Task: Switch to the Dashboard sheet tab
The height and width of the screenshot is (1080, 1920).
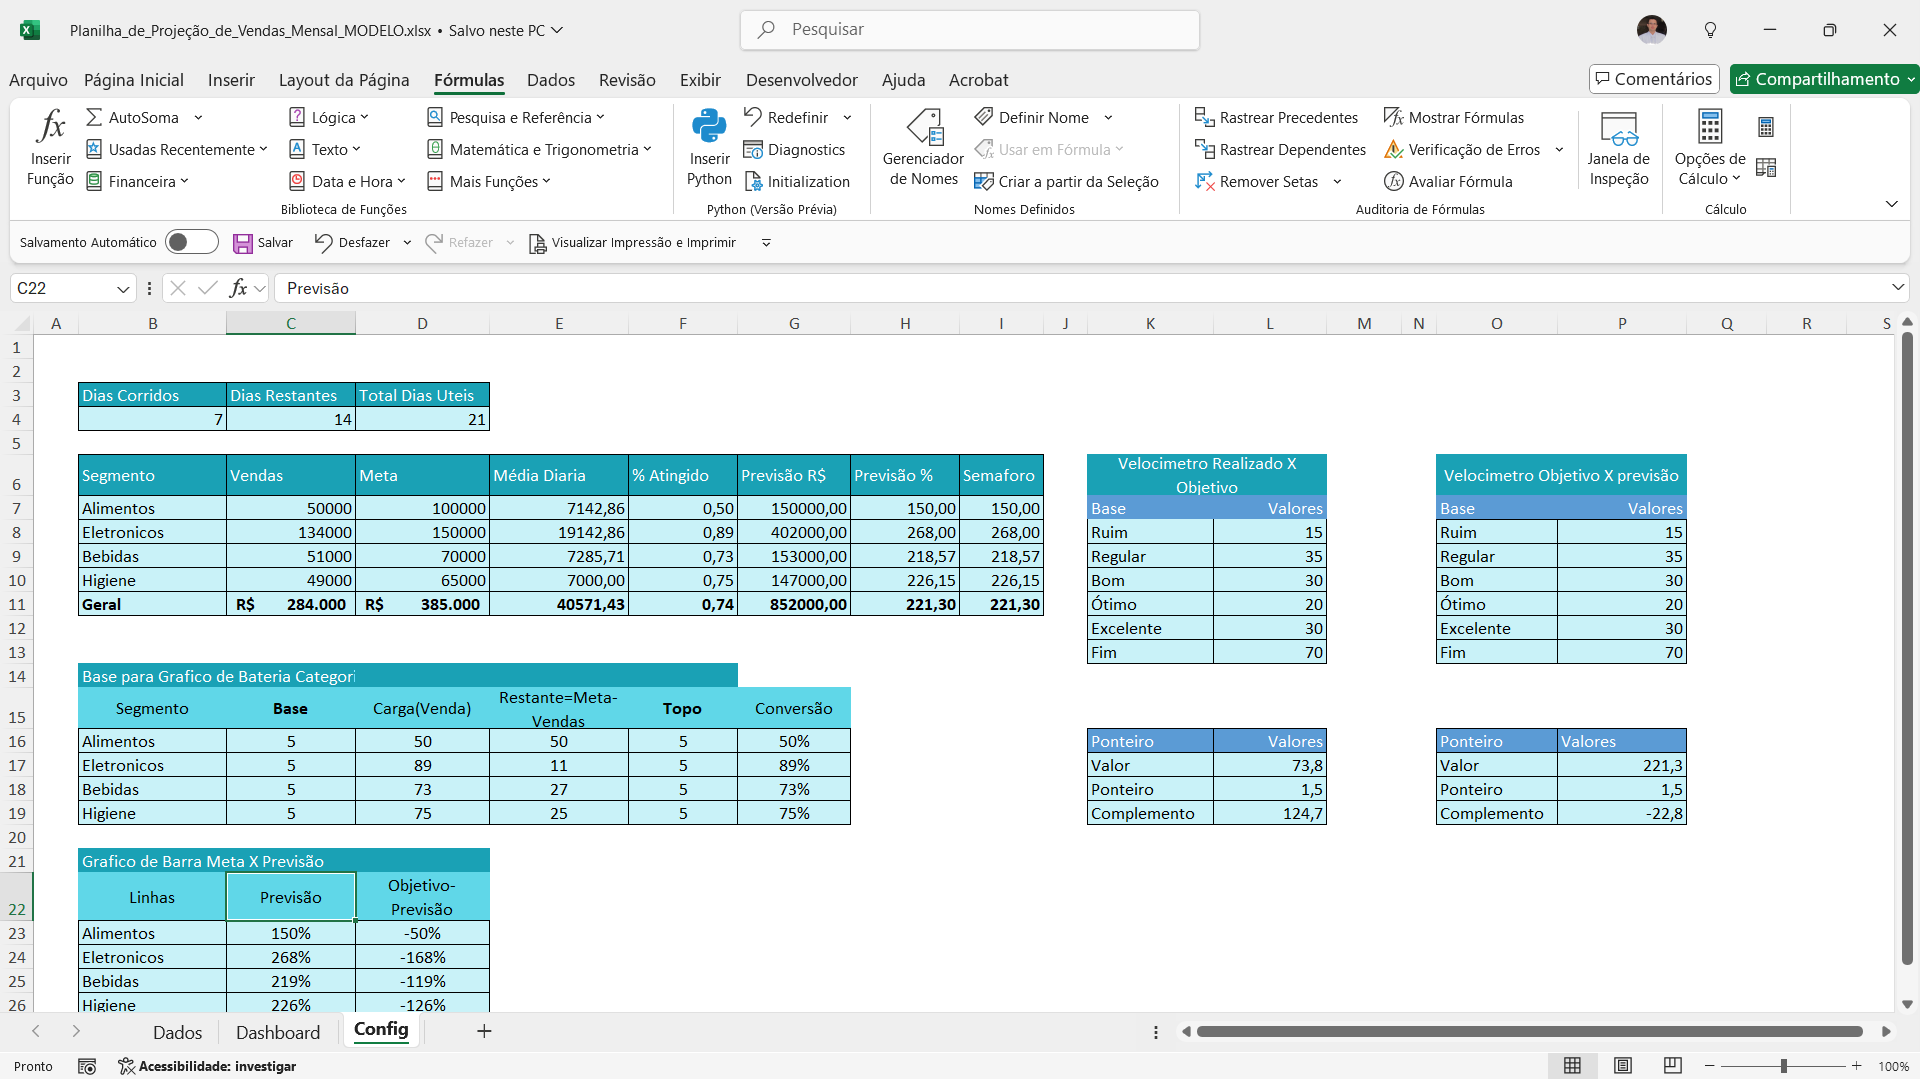Action: 278,1032
